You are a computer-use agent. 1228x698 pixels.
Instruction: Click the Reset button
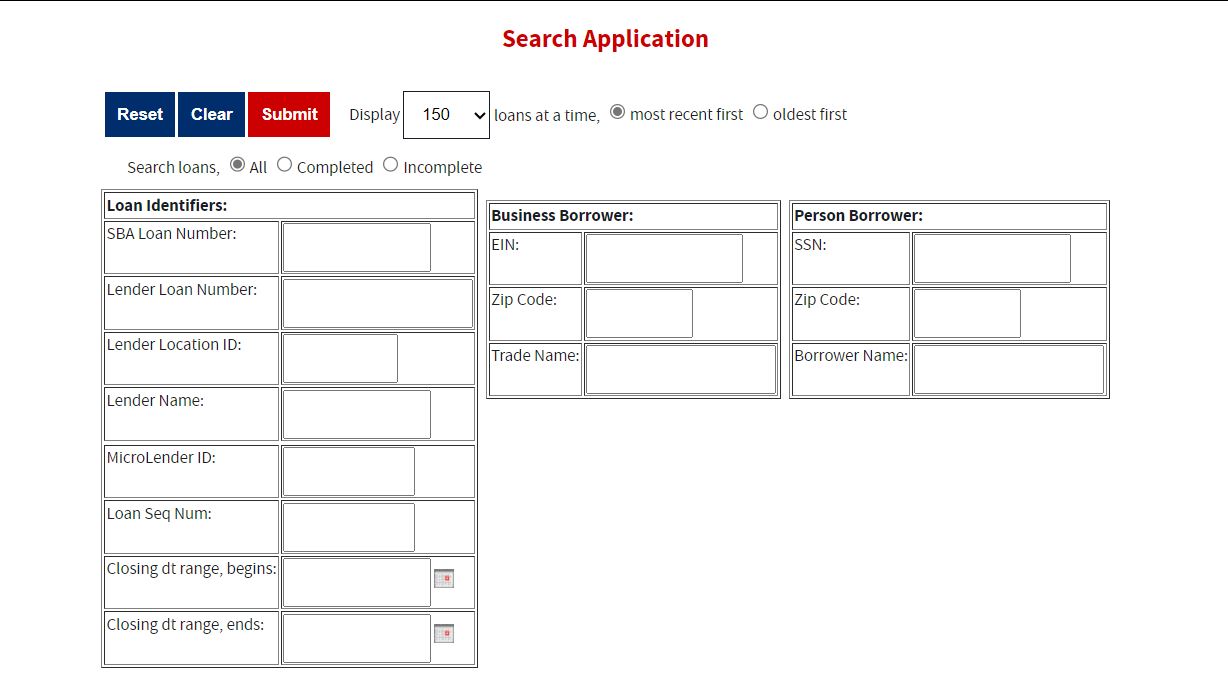(x=140, y=115)
